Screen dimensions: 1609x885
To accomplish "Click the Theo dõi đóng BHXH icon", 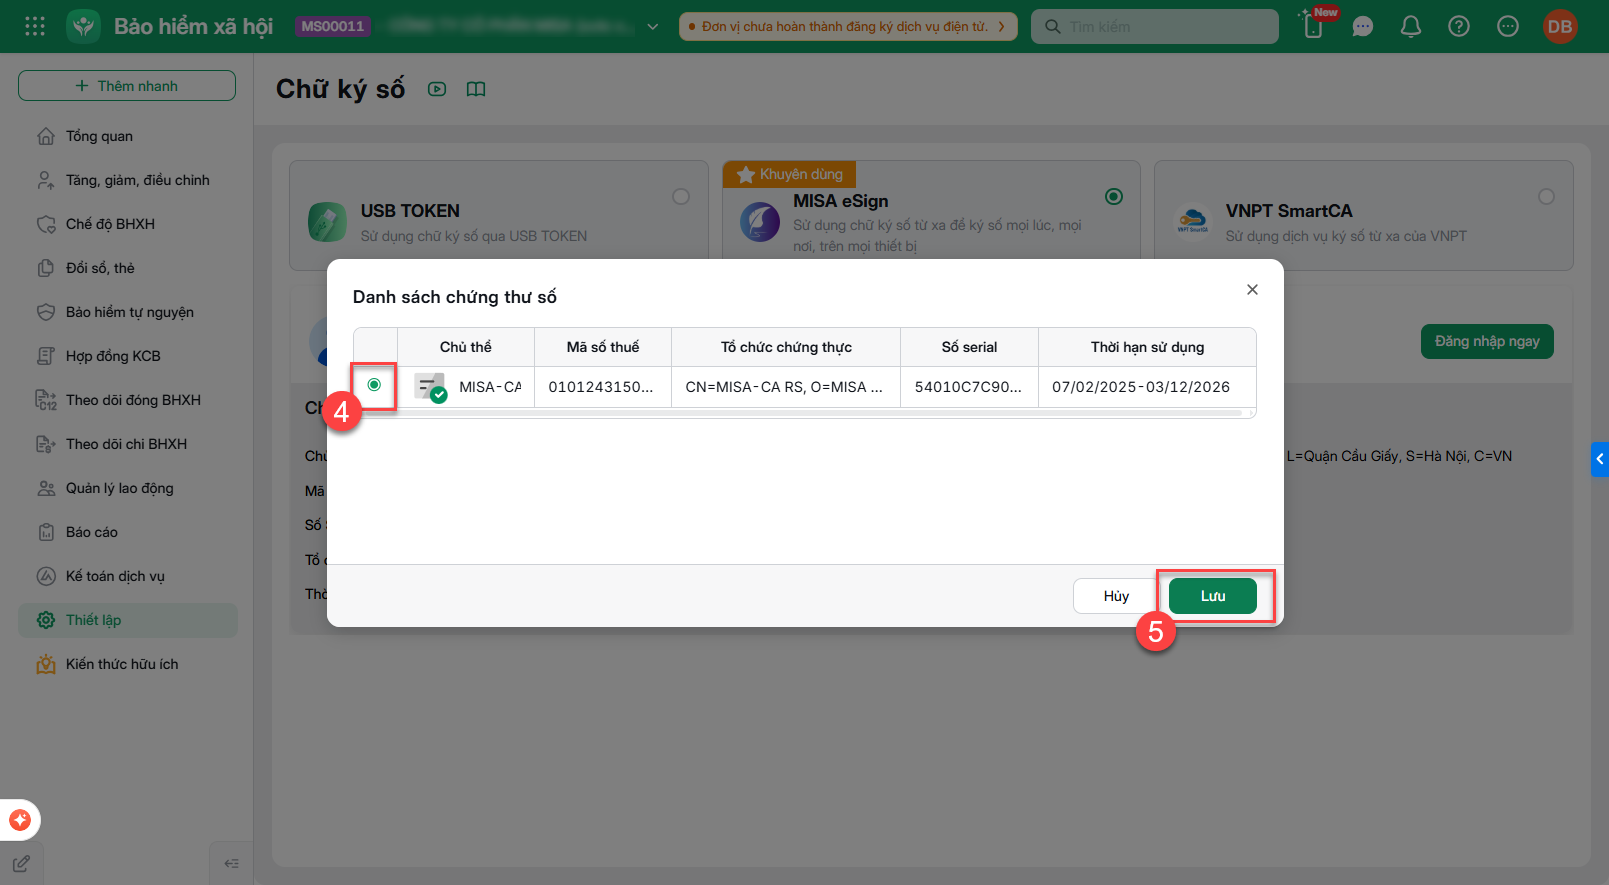I will coord(46,400).
